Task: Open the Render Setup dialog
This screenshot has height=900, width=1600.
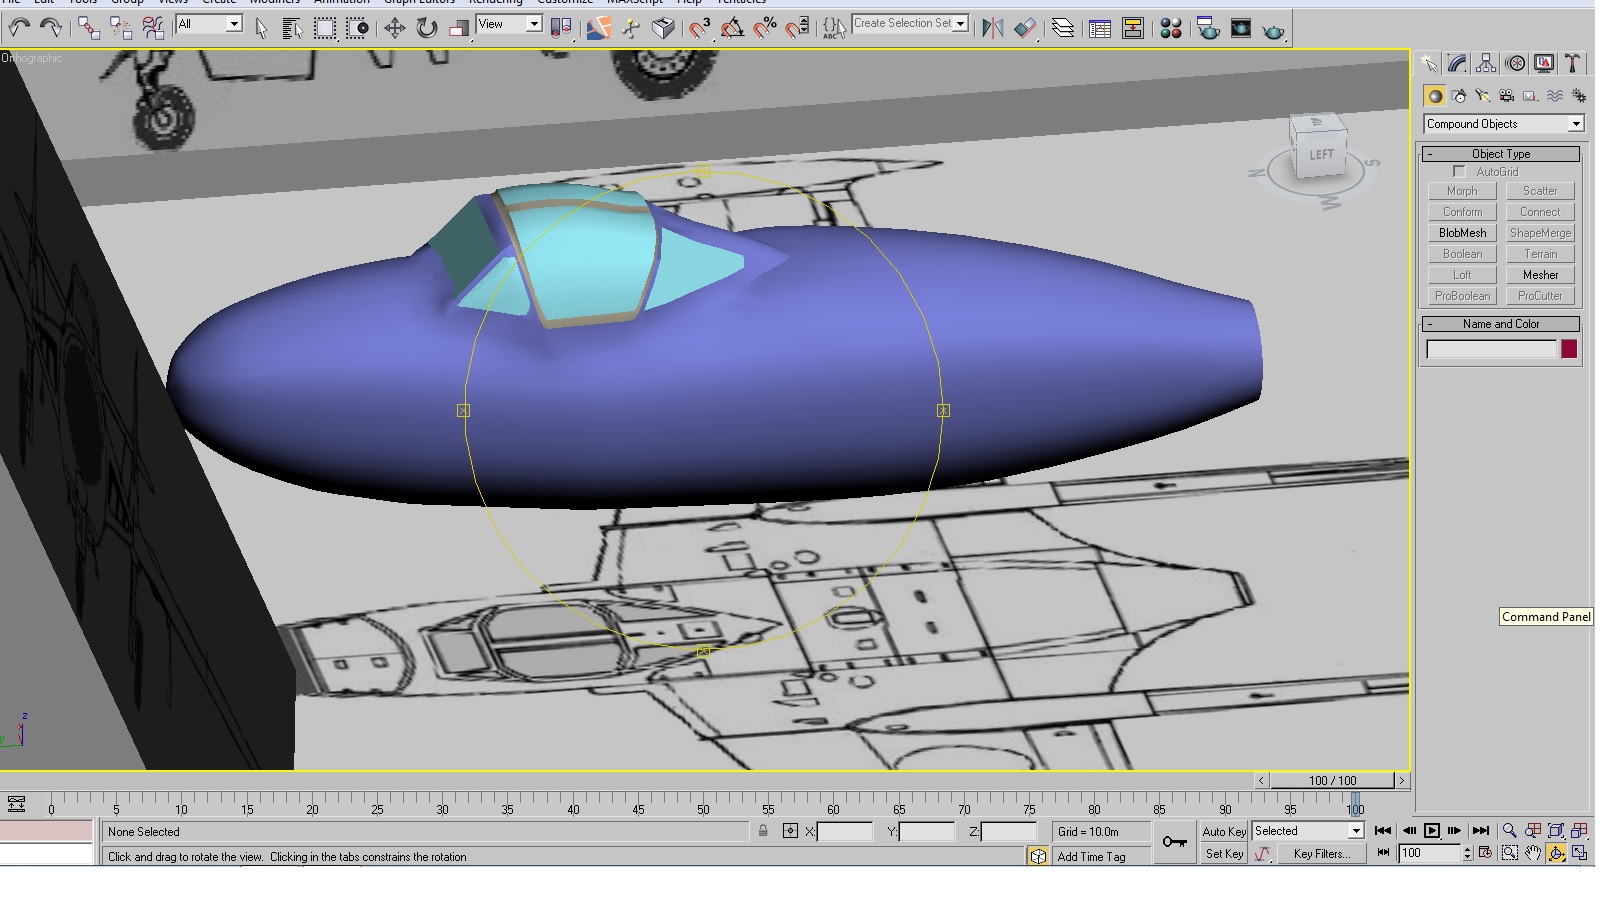Action: pos(1208,28)
